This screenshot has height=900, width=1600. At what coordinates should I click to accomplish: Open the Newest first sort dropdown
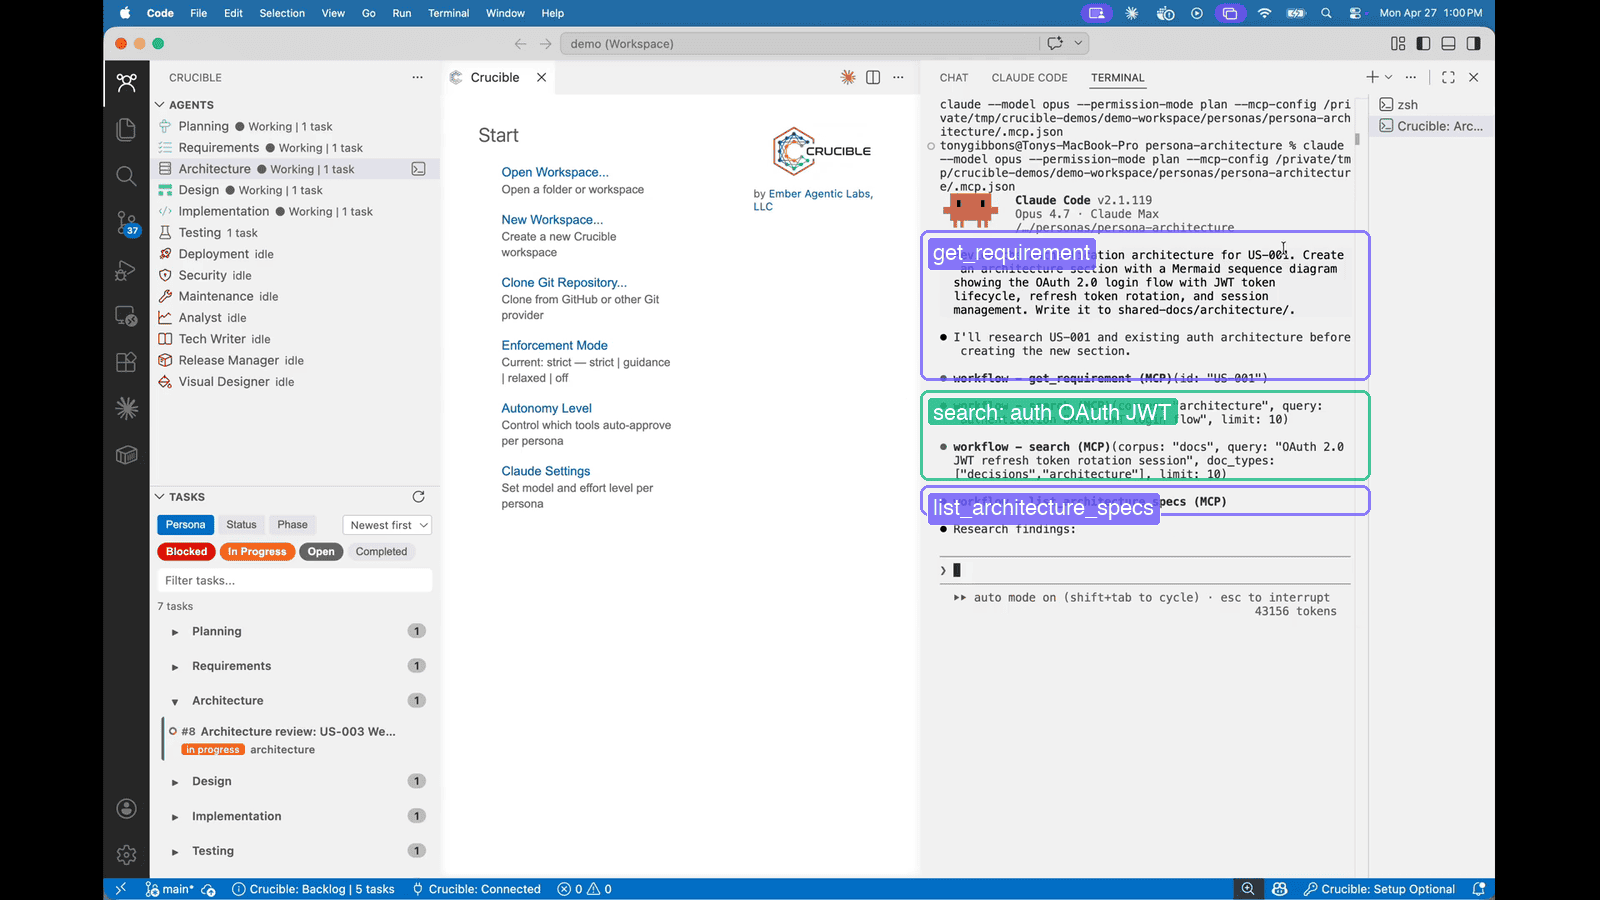387,525
